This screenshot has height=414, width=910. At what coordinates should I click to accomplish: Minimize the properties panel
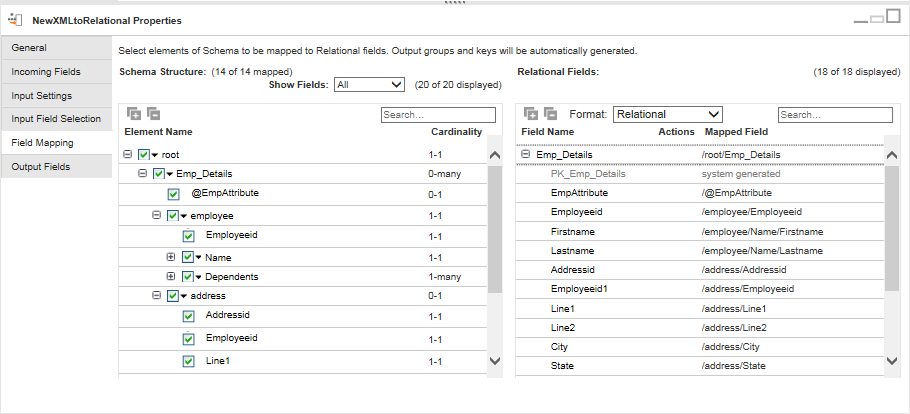[861, 21]
